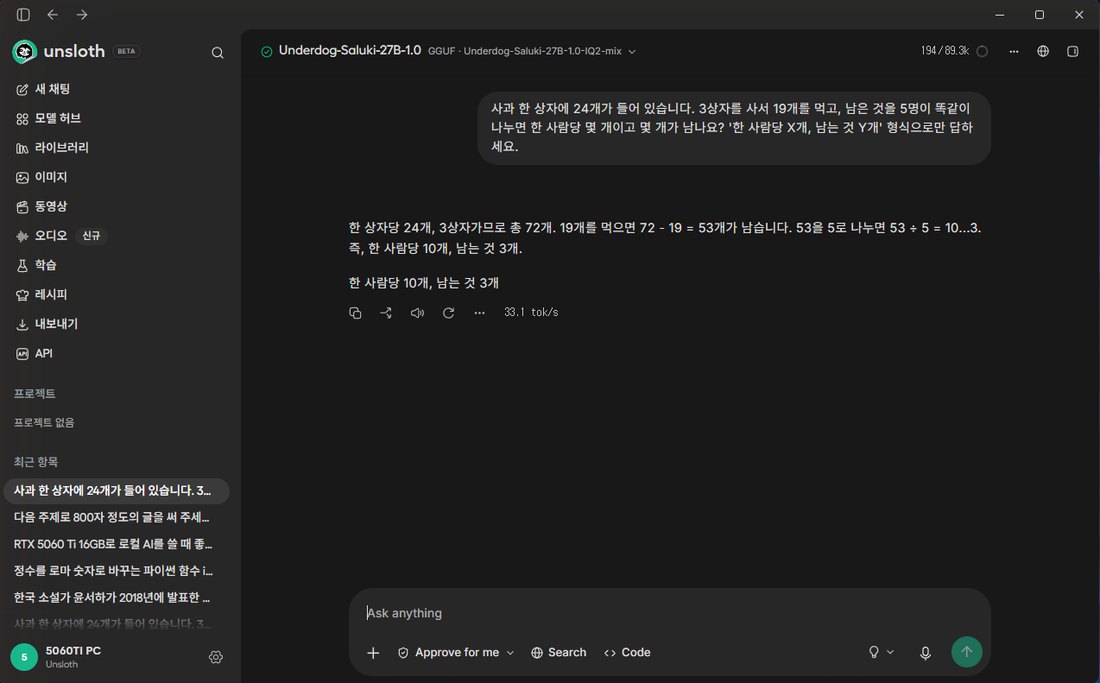Click the 프로젝트 없음 label

click(x=44, y=423)
